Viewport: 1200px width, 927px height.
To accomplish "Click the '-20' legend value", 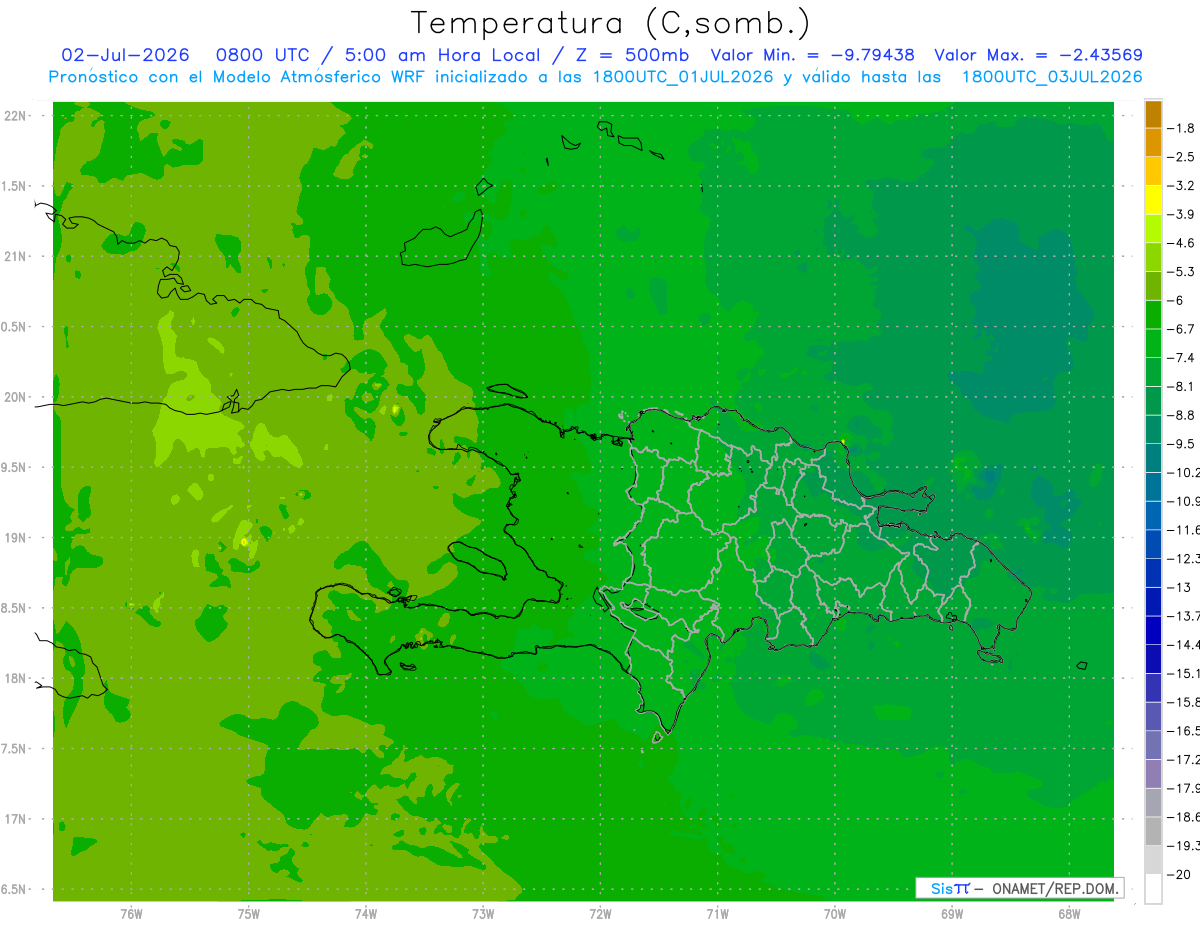I will click(1178, 874).
